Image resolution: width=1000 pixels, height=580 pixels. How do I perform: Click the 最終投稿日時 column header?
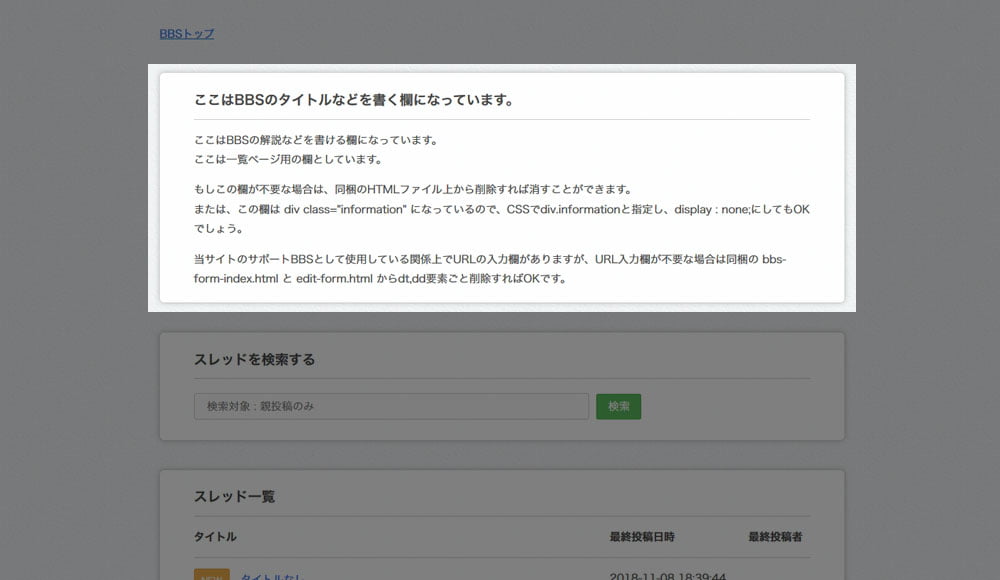tap(642, 537)
